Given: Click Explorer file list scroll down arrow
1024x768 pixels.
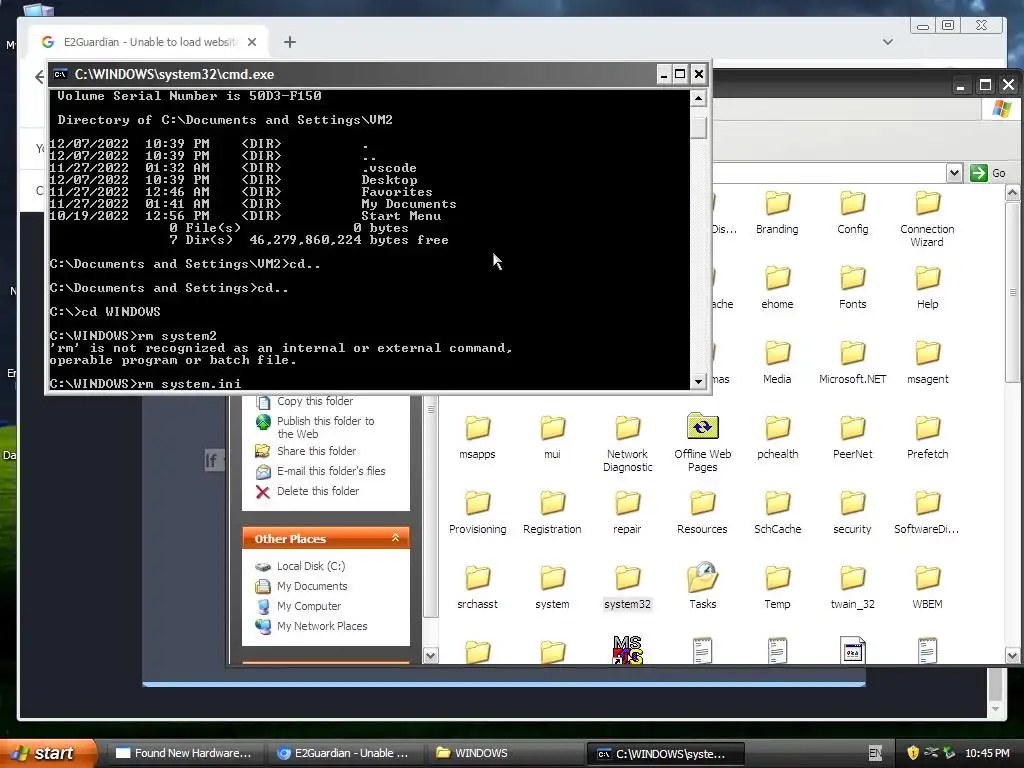Looking at the screenshot, I should click(x=1012, y=656).
